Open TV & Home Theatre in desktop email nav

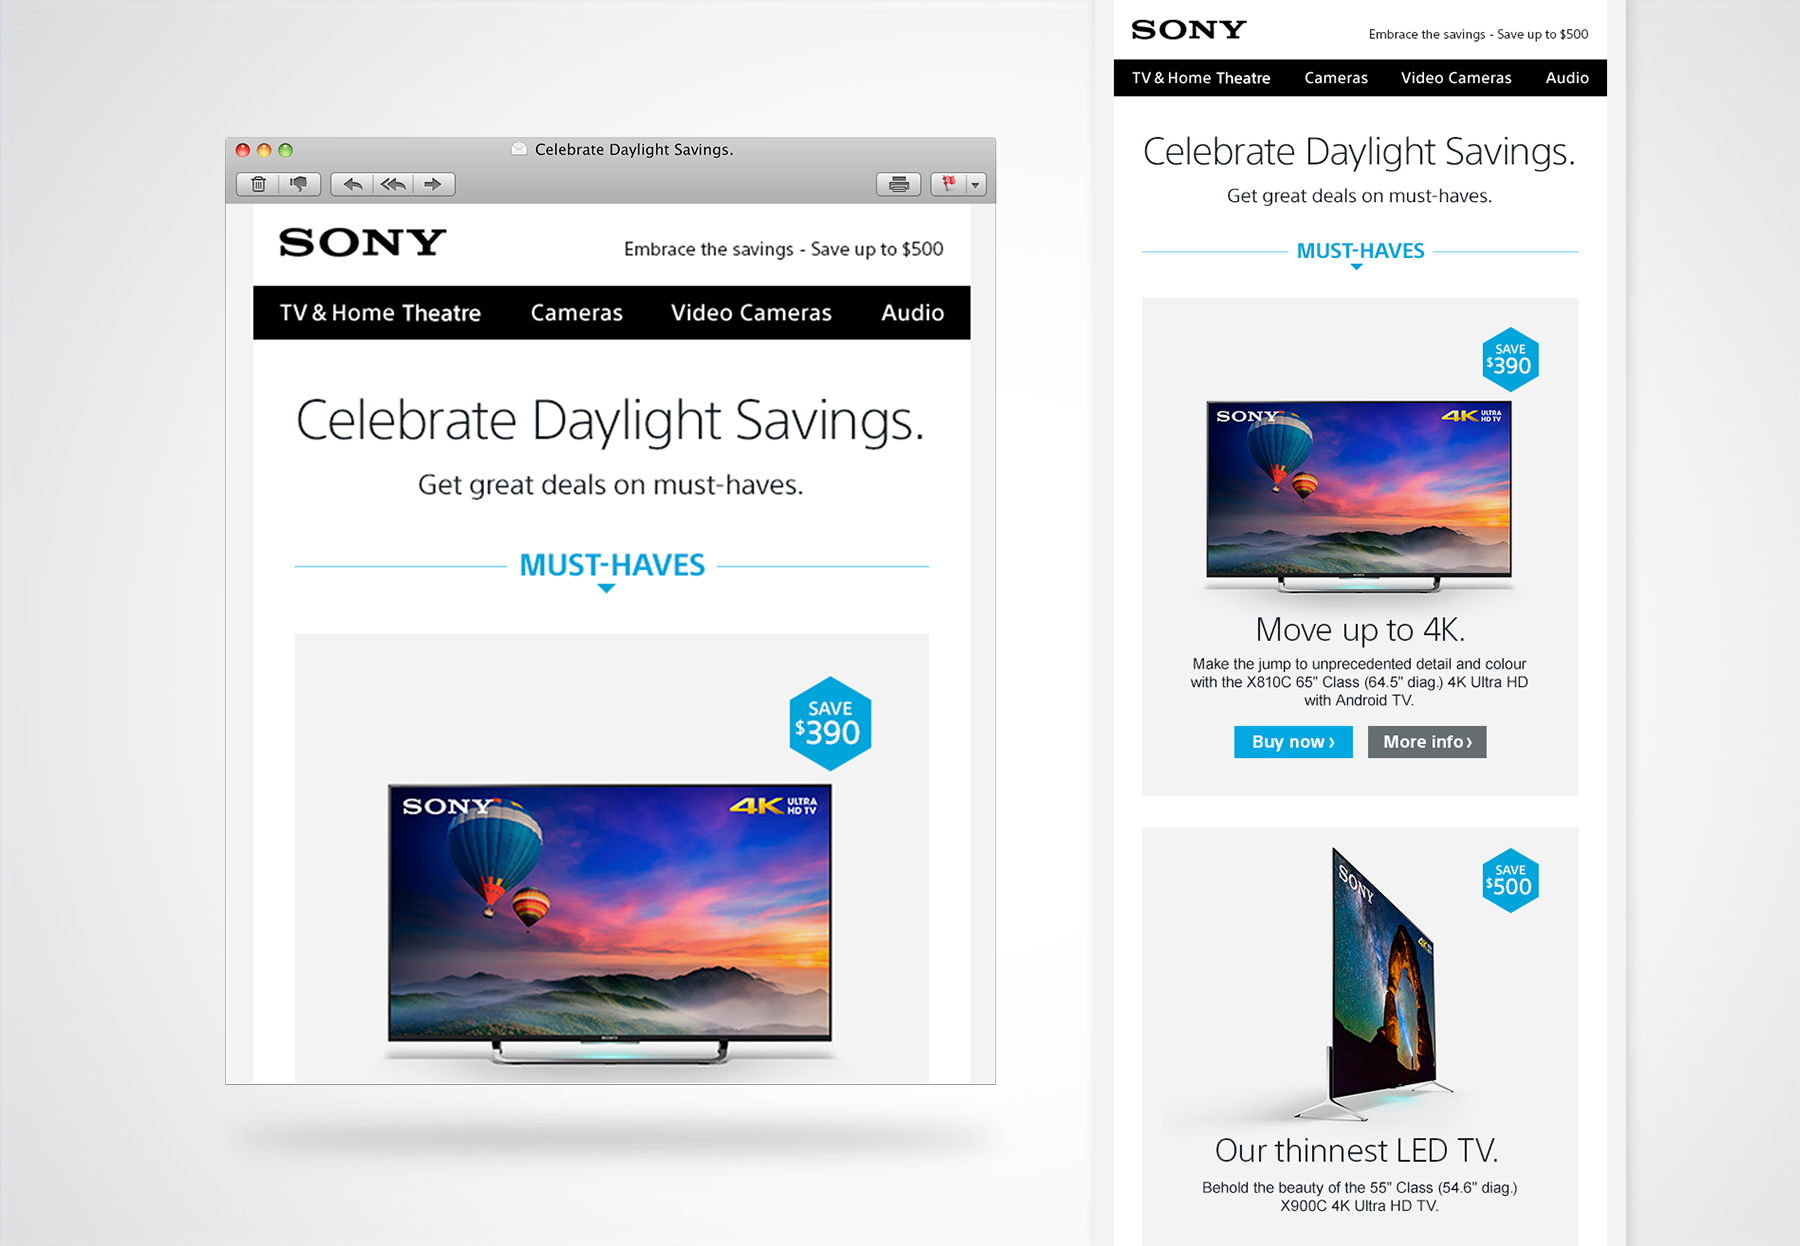(380, 313)
